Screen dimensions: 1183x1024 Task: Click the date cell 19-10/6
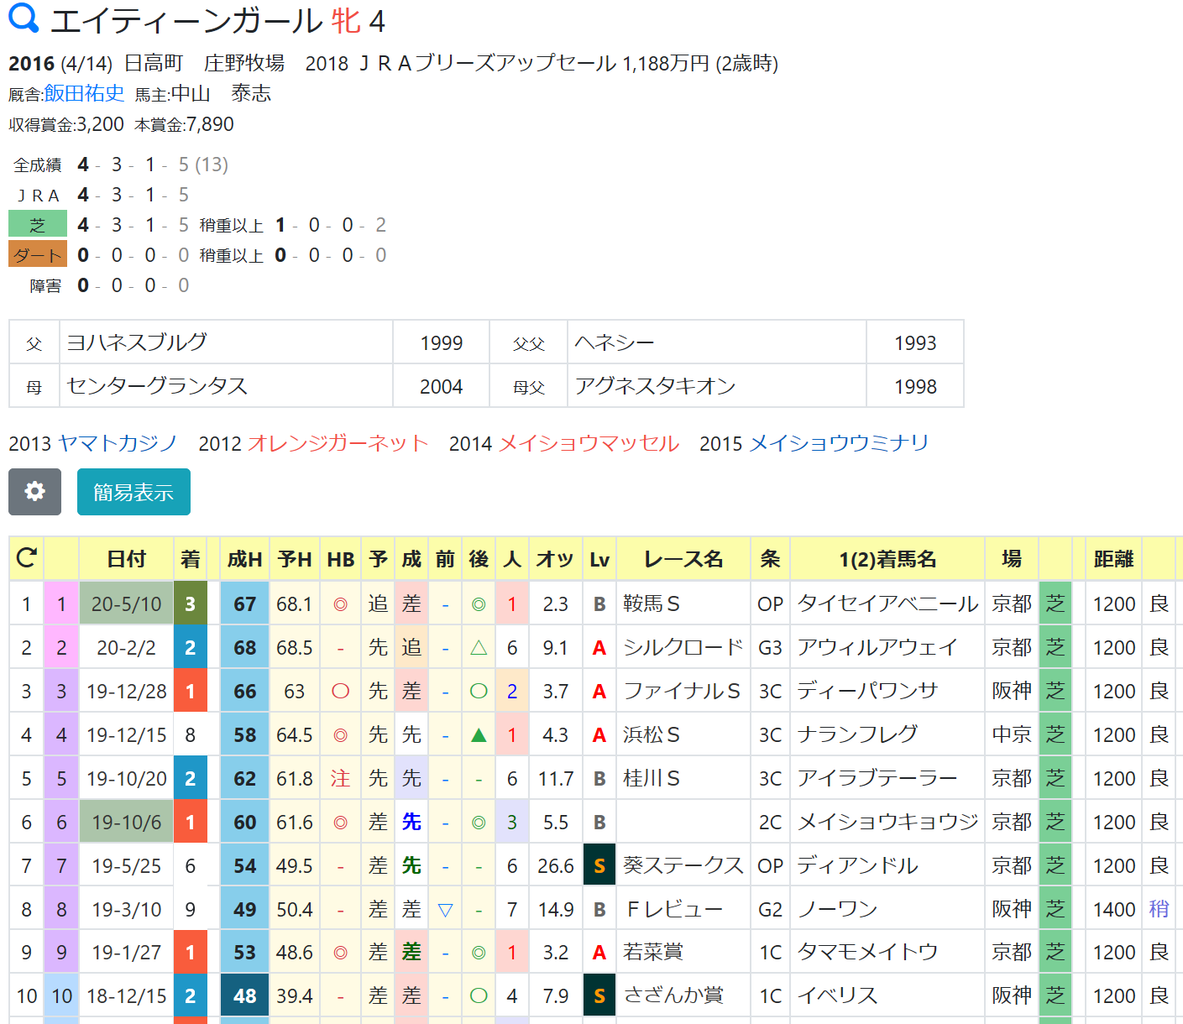pos(126,822)
